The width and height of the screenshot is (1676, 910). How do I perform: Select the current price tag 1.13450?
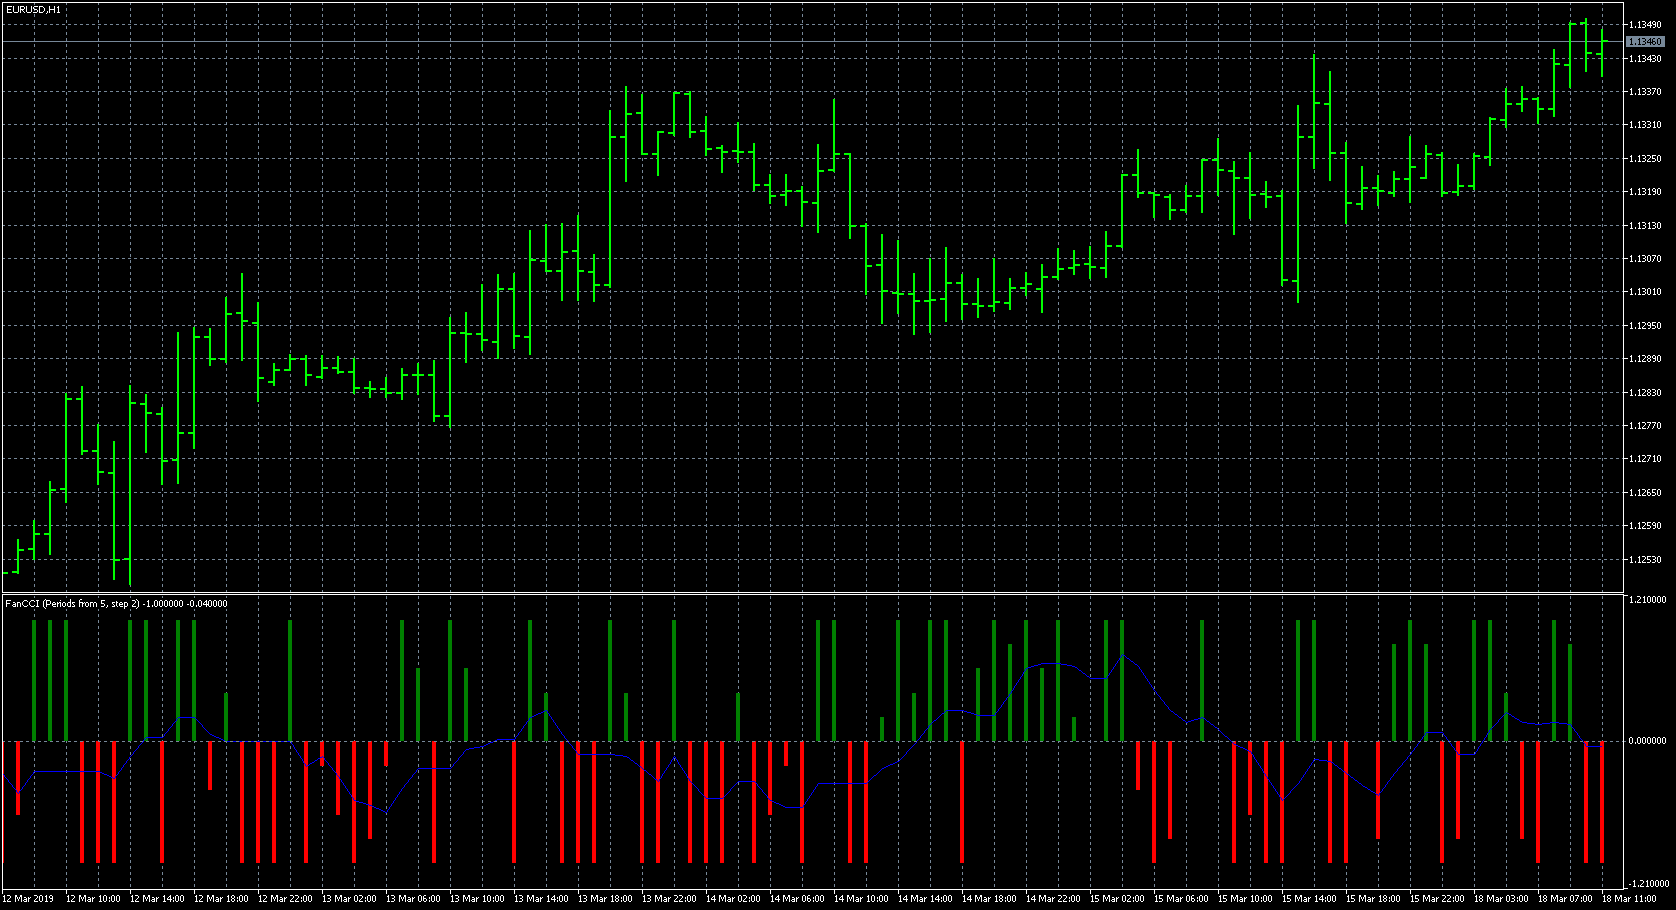click(x=1645, y=42)
